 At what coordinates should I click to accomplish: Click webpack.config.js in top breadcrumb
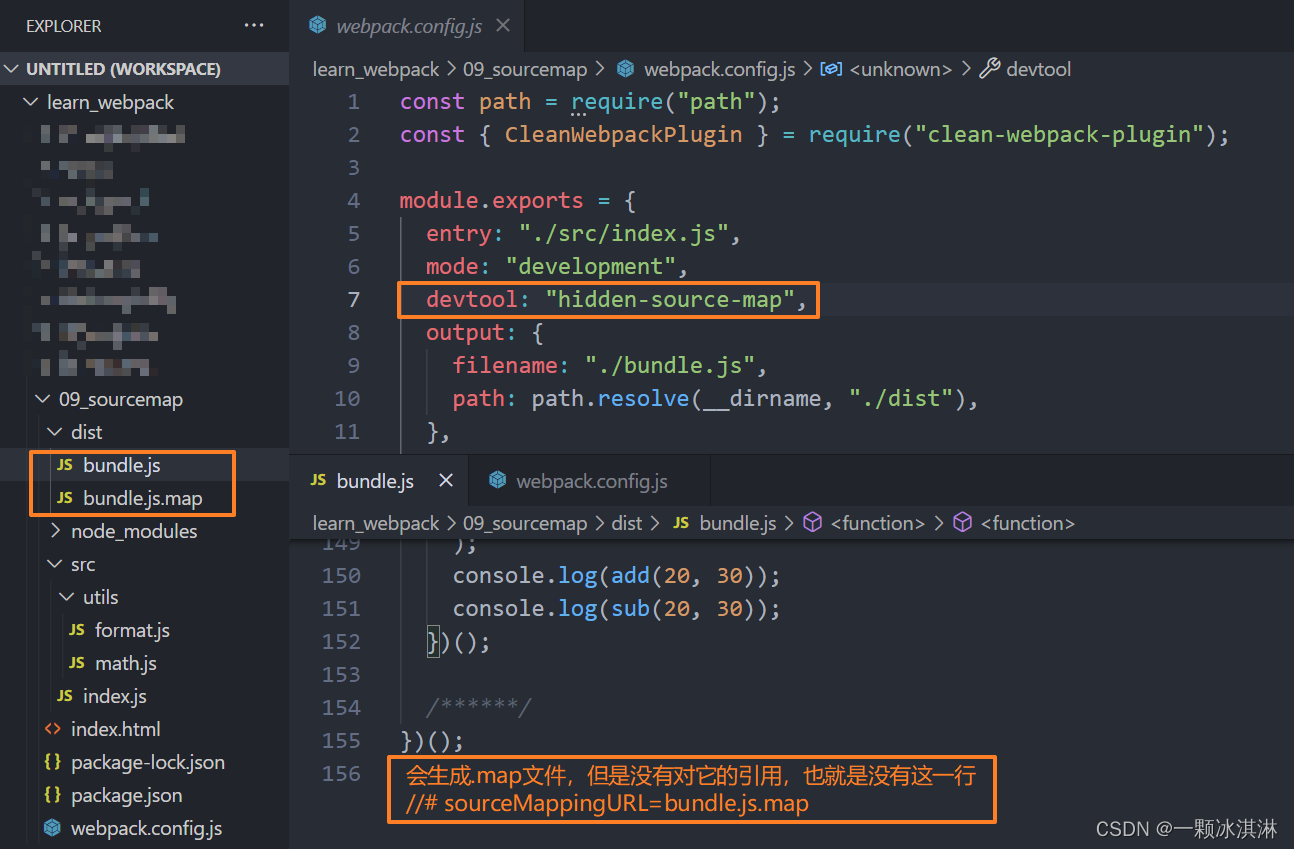click(x=720, y=69)
